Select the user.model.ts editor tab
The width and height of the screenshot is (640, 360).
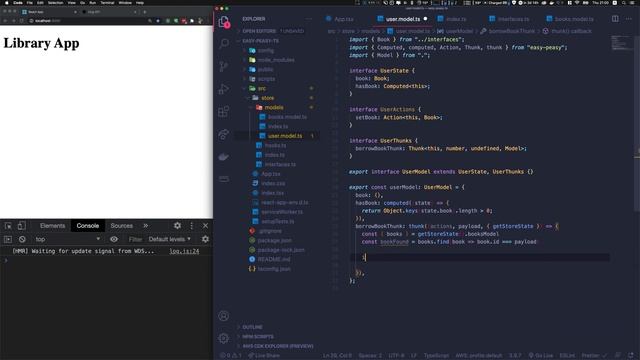pos(402,19)
